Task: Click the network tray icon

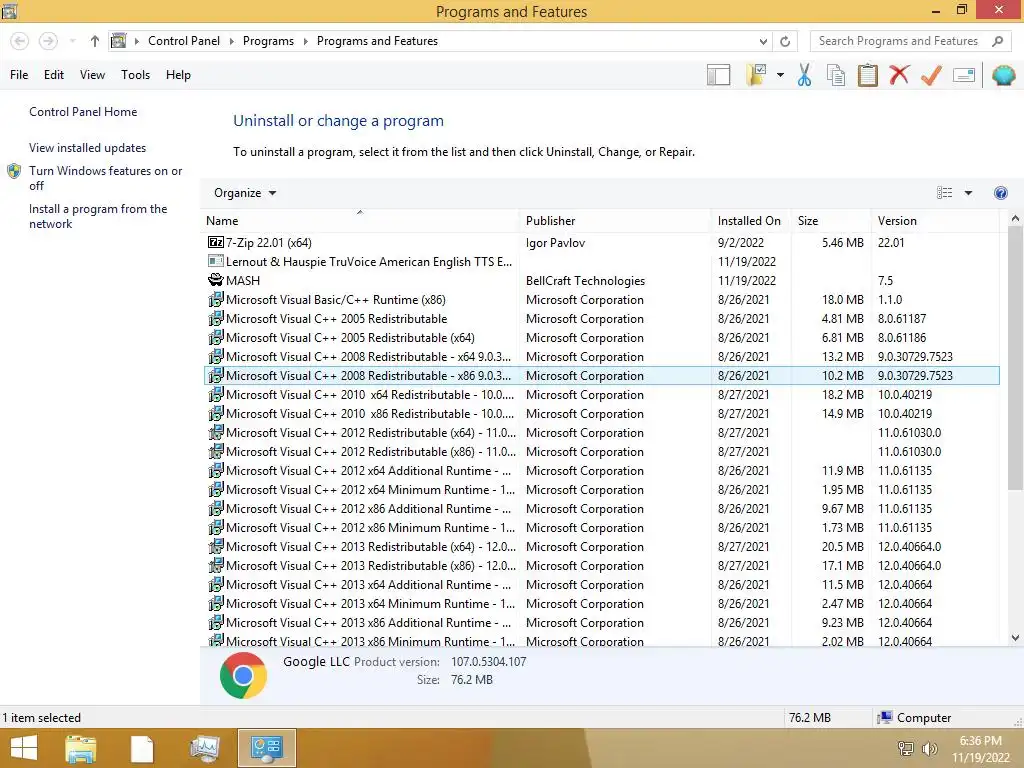Action: [906, 748]
